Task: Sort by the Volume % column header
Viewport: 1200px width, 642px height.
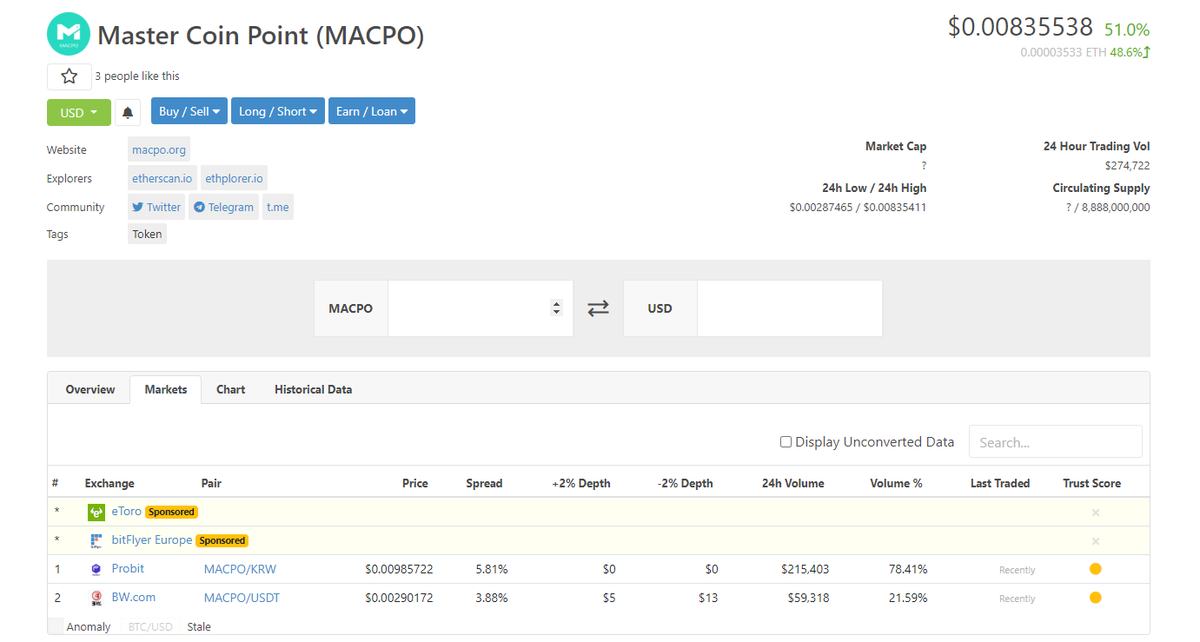Action: click(x=897, y=483)
